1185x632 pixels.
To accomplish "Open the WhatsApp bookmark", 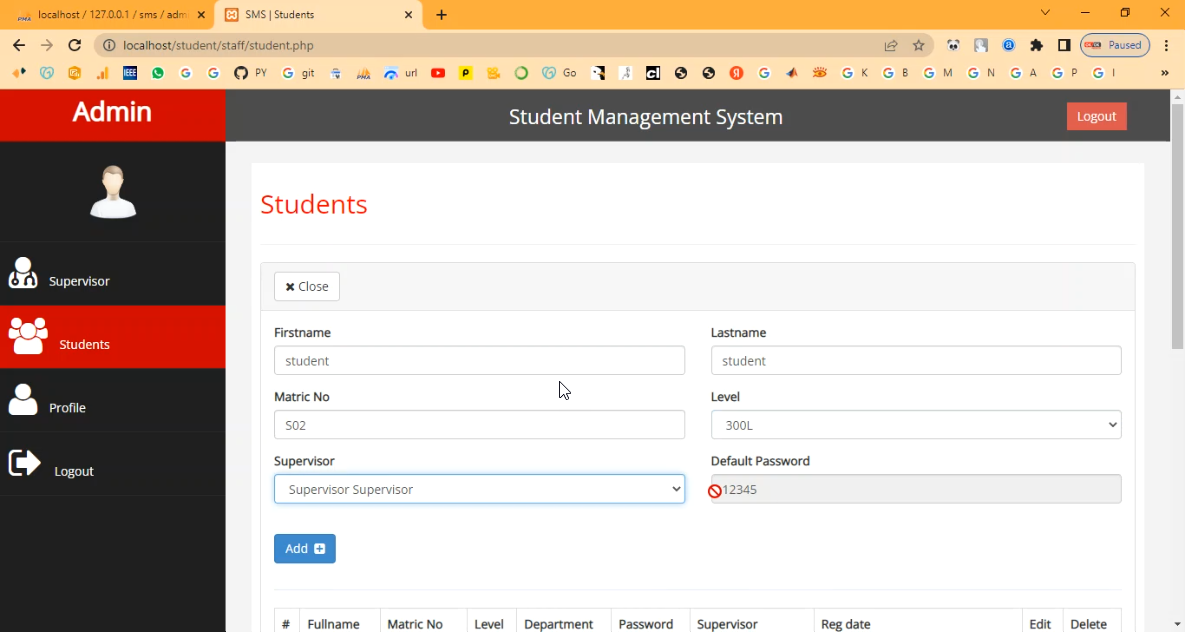I will (x=158, y=73).
